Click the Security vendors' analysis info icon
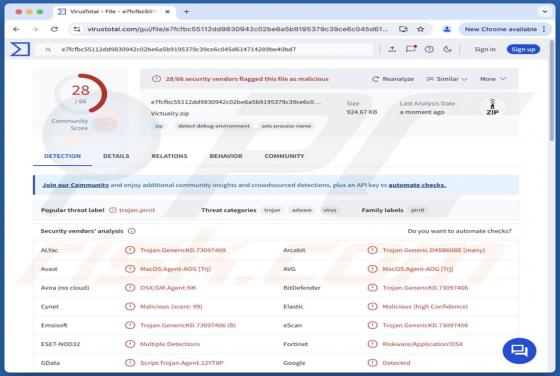The width and height of the screenshot is (560, 376). click(131, 231)
